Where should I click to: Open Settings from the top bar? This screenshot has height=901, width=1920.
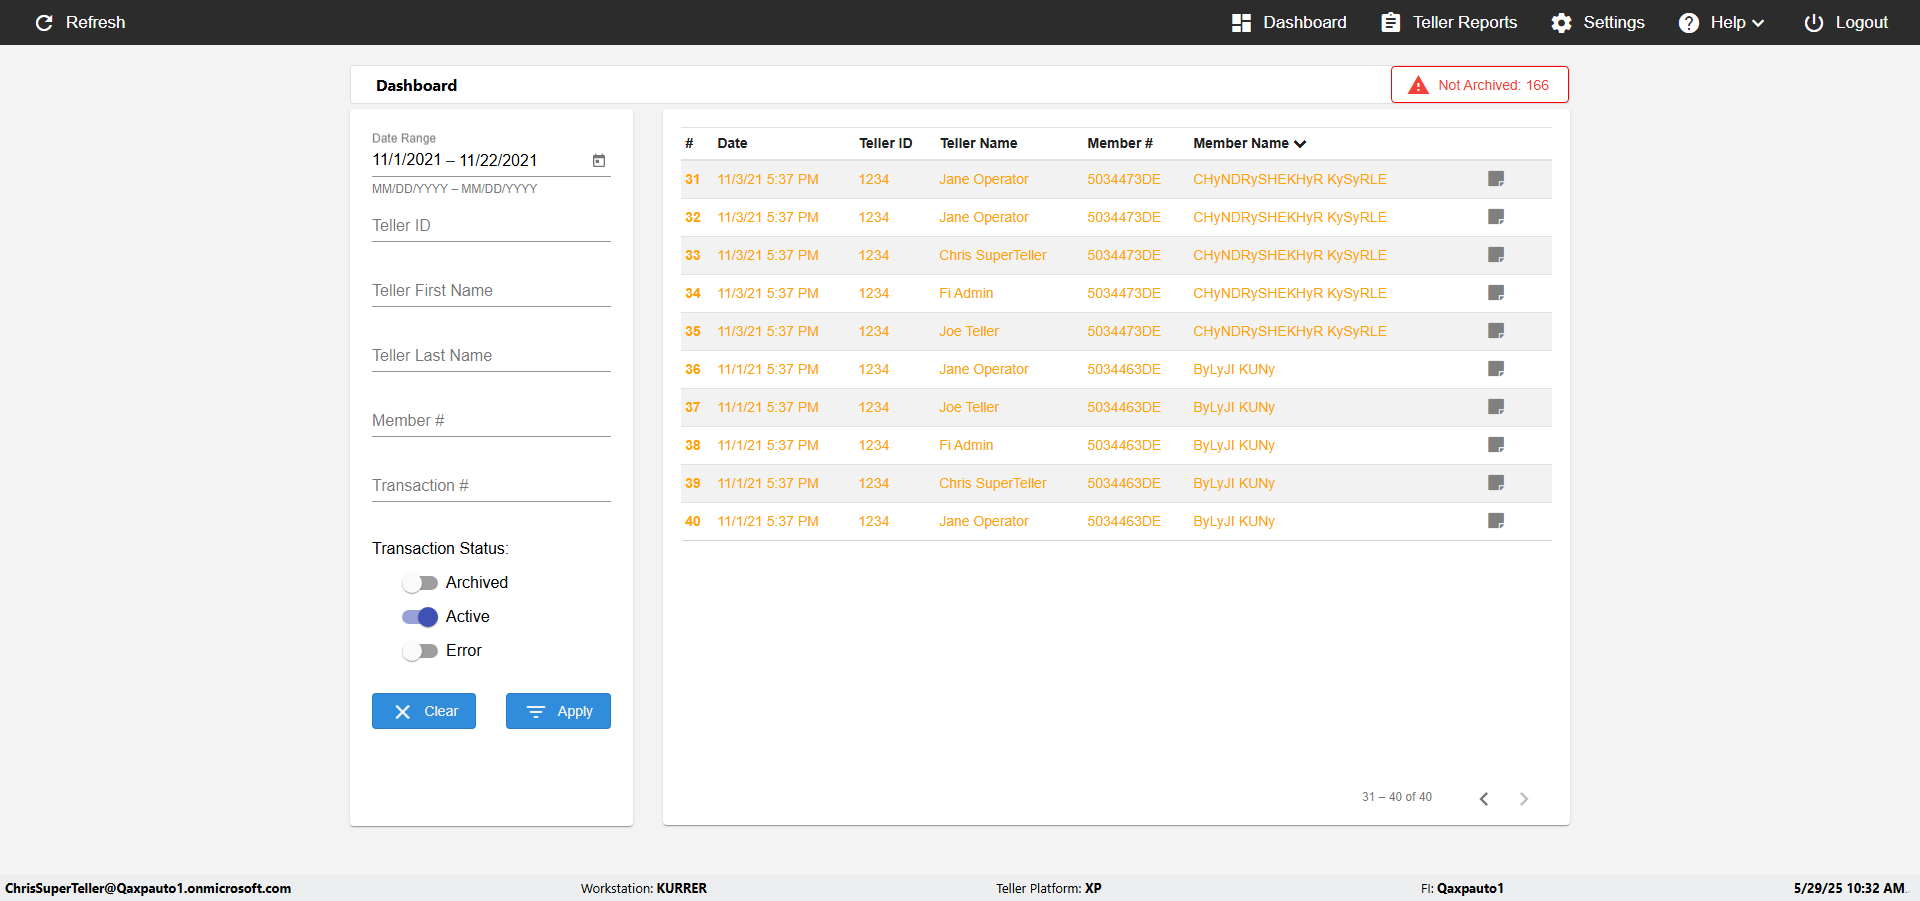tap(1597, 22)
